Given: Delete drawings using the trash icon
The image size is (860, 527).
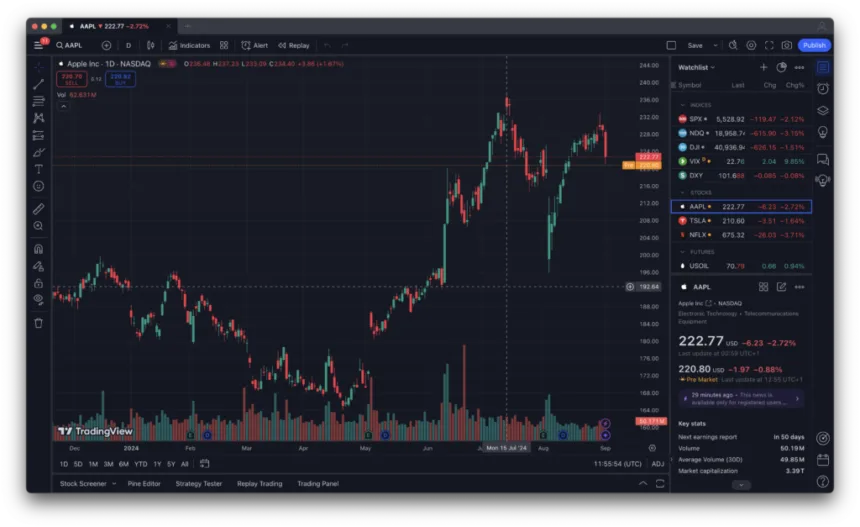Looking at the screenshot, I should click(38, 323).
